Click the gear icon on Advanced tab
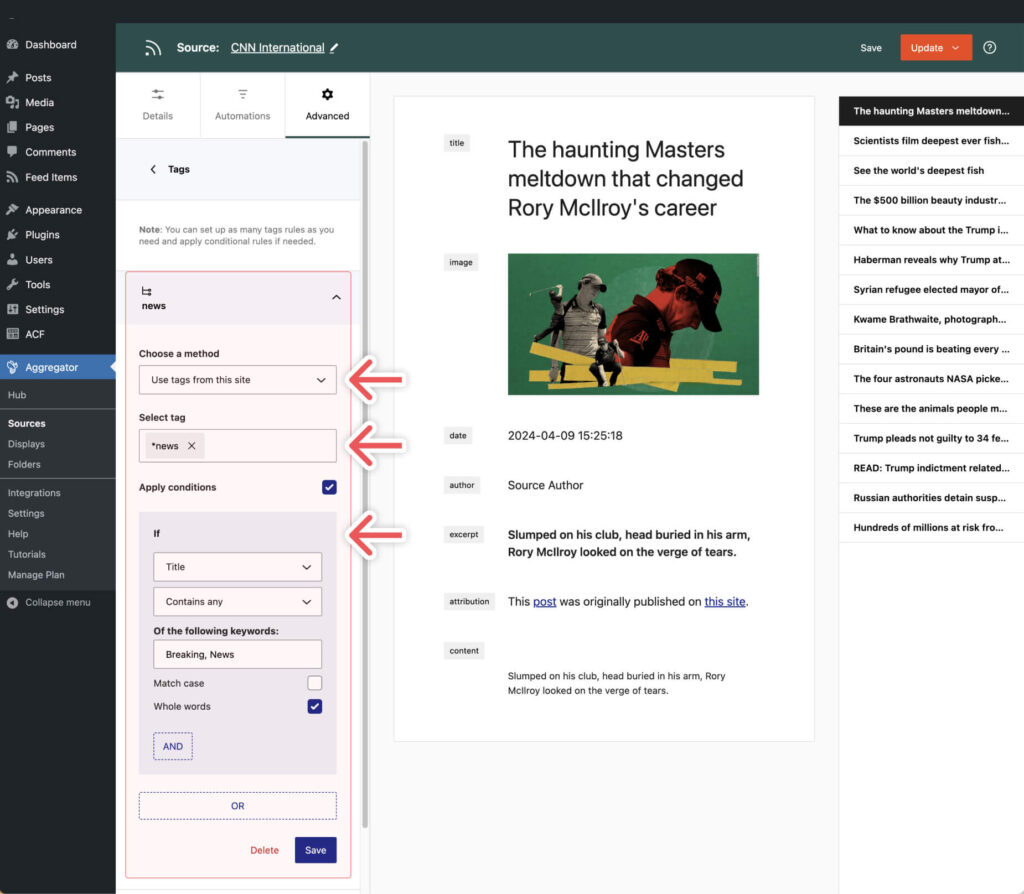 click(x=327, y=95)
